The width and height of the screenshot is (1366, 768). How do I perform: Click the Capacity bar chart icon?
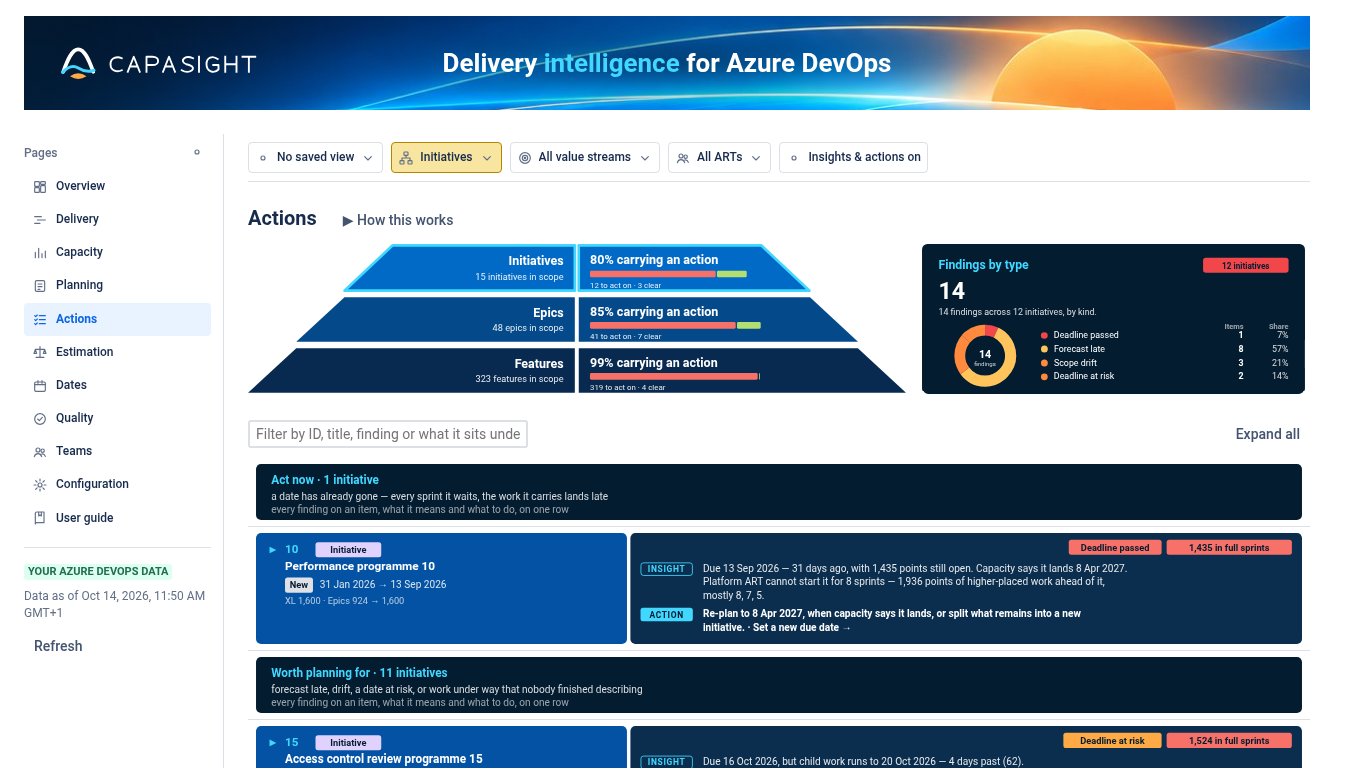point(40,252)
